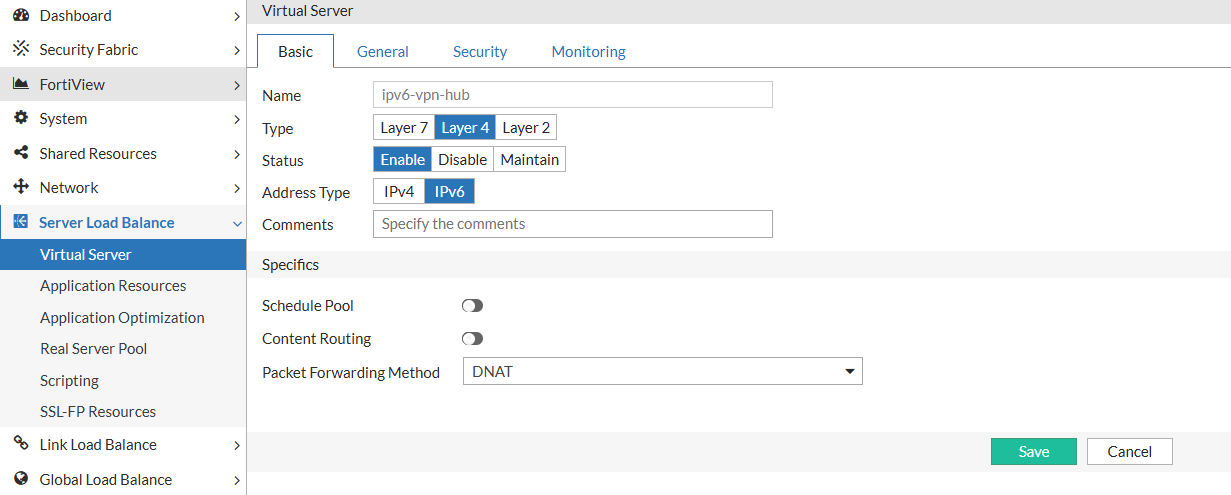The image size is (1231, 495).
Task: Cancel the virtual server edit
Action: pos(1129,452)
